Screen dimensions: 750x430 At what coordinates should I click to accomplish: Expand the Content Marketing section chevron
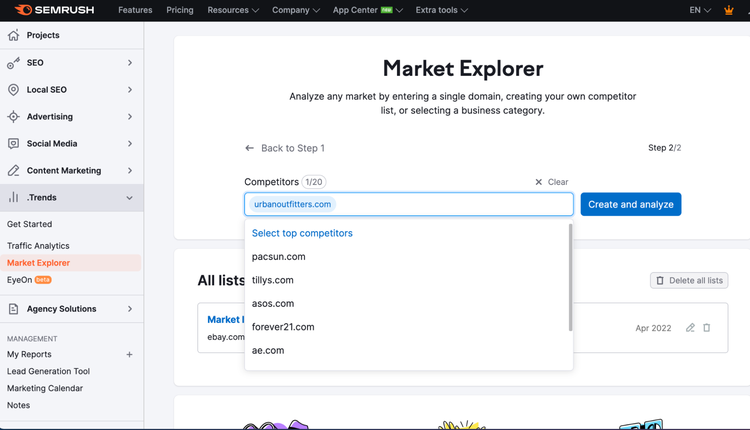[130, 170]
